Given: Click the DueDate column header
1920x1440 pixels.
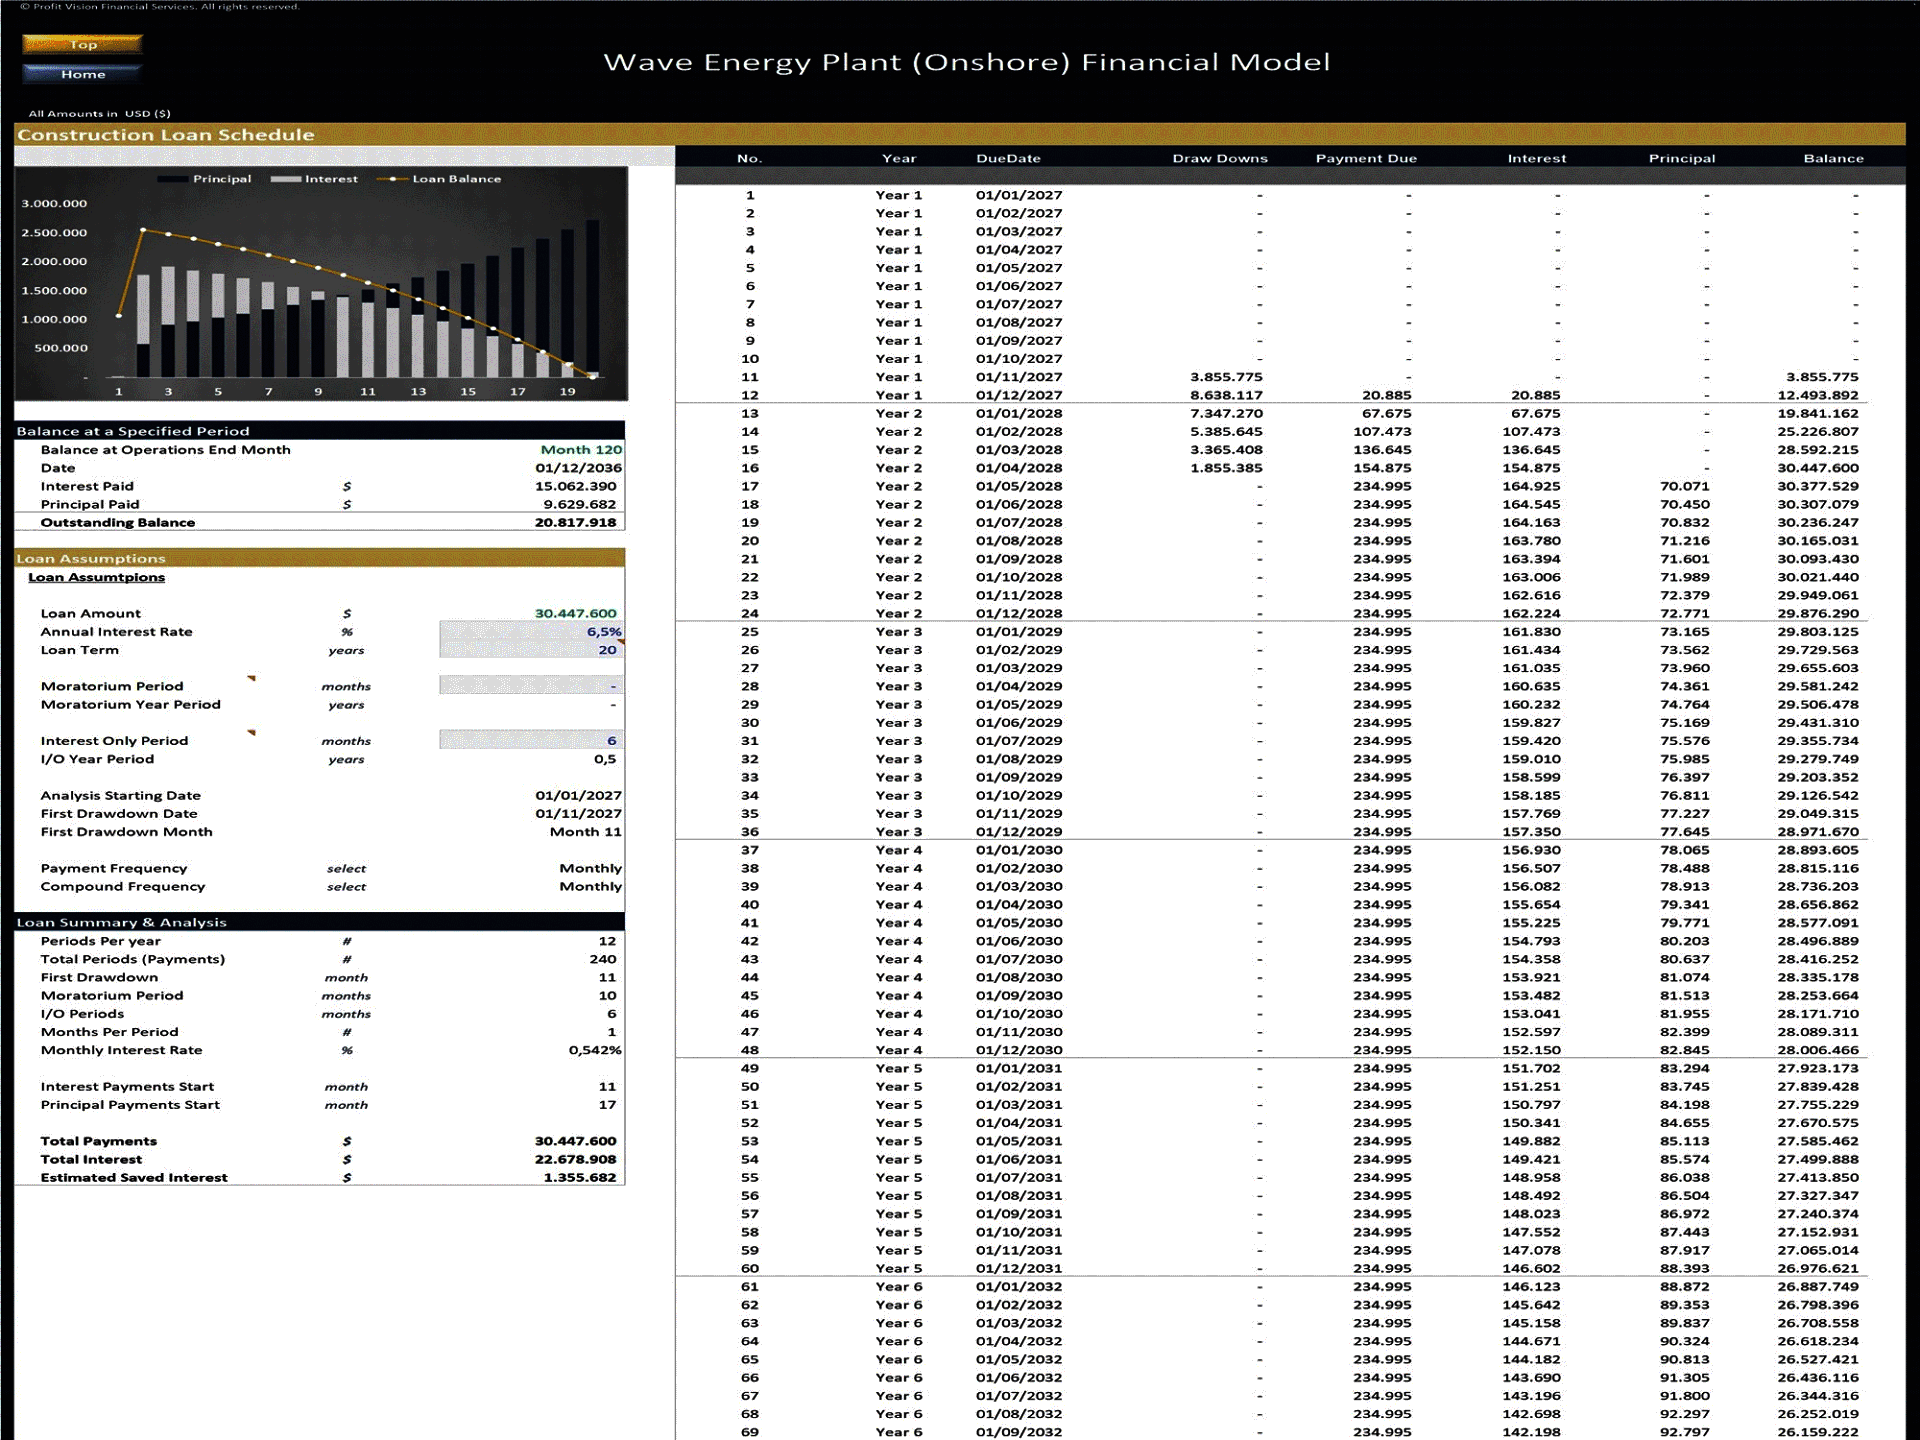Looking at the screenshot, I should (1008, 158).
